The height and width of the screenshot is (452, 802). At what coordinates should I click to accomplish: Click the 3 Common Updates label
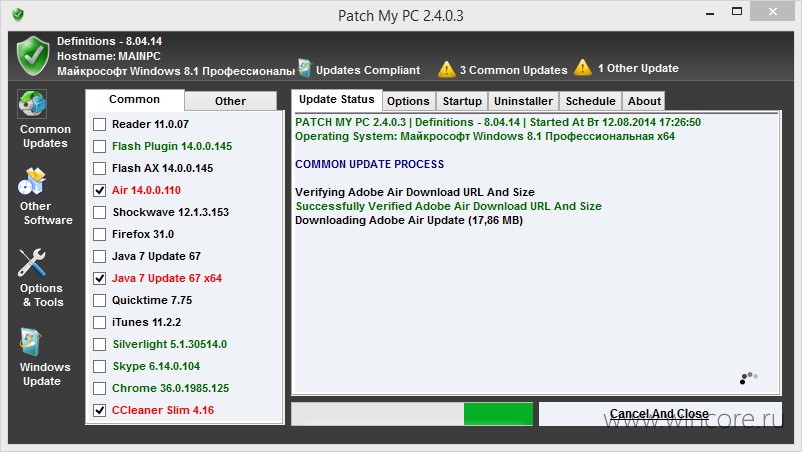point(513,70)
